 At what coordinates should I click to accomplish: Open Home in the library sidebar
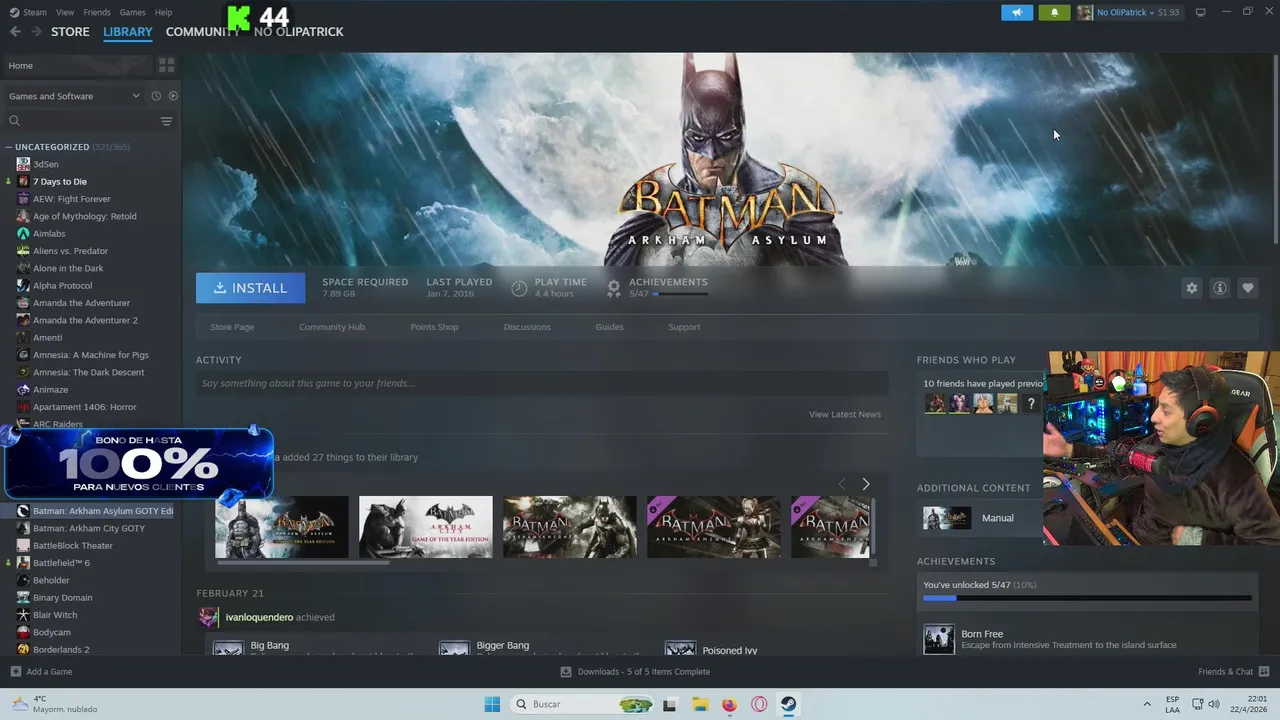tap(78, 65)
